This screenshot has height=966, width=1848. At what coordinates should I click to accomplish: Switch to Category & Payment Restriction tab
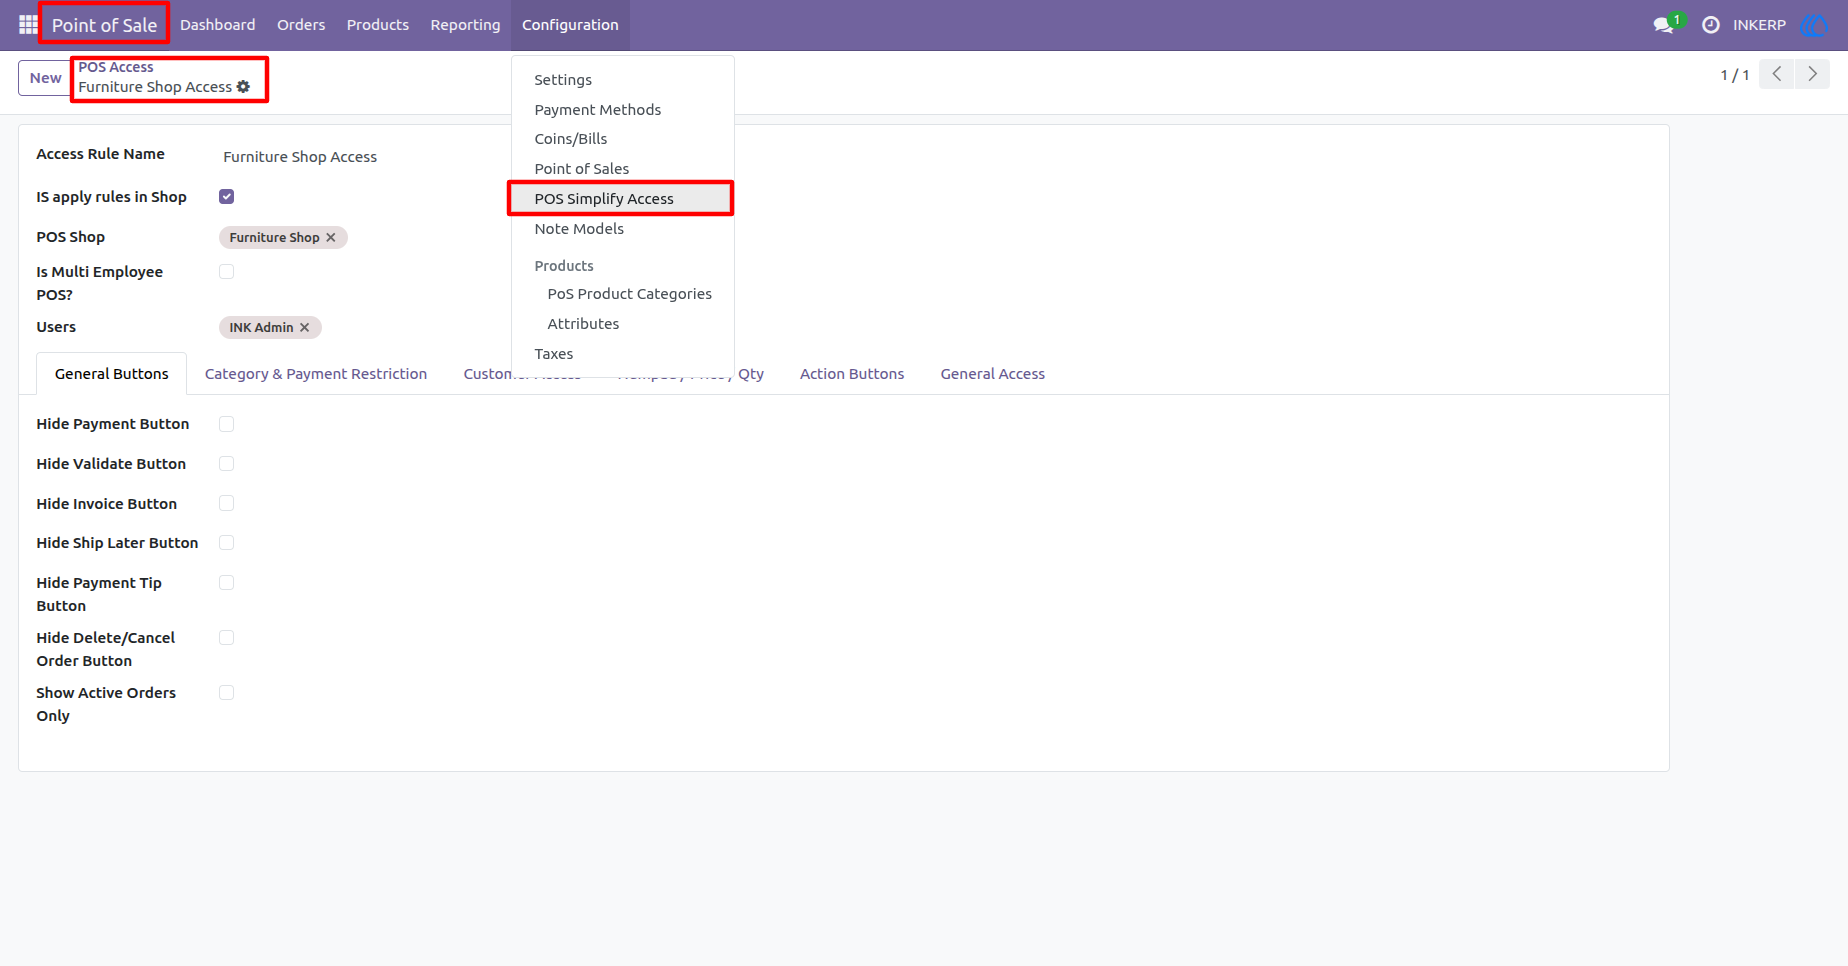coord(316,374)
